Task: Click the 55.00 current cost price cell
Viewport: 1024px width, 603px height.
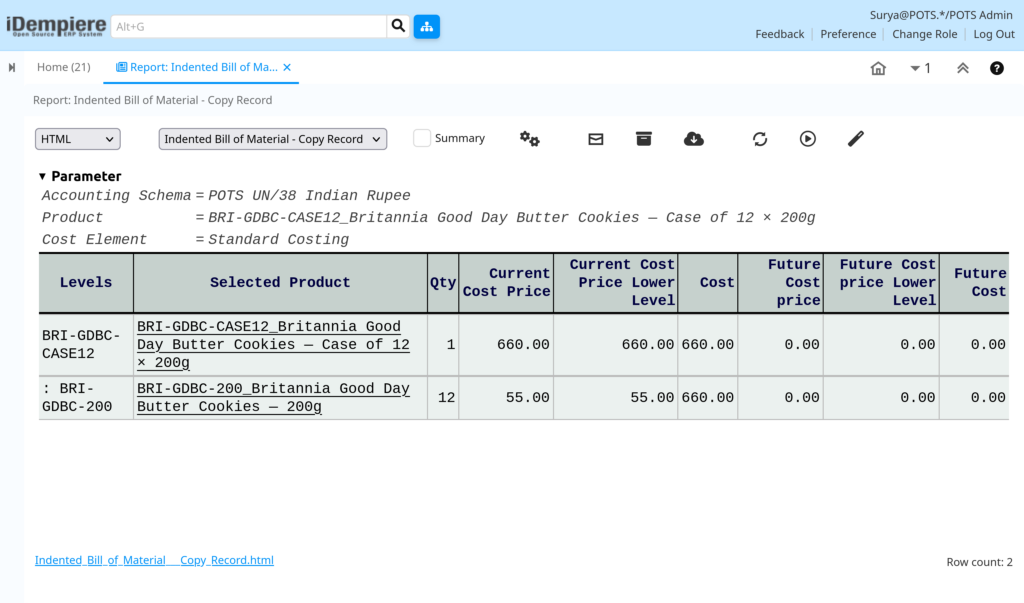Action: (506, 397)
